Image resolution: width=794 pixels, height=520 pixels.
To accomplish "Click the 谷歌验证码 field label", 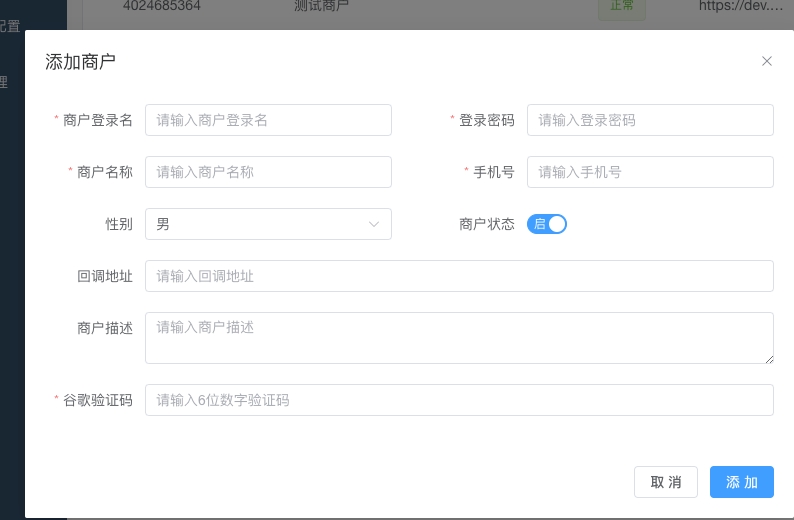I will [98, 400].
